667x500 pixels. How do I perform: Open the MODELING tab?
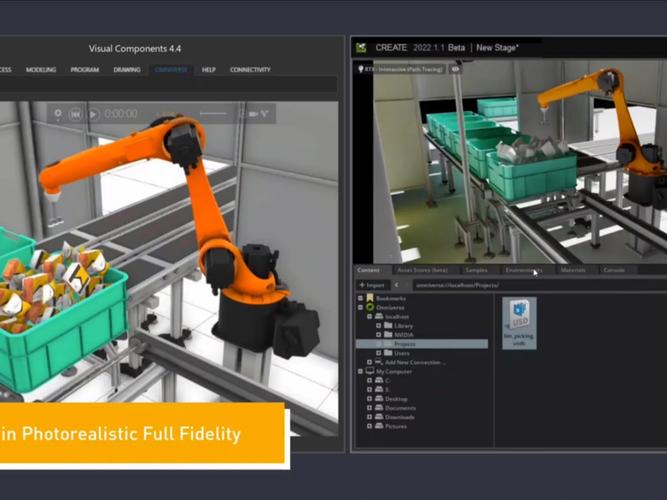(x=41, y=69)
